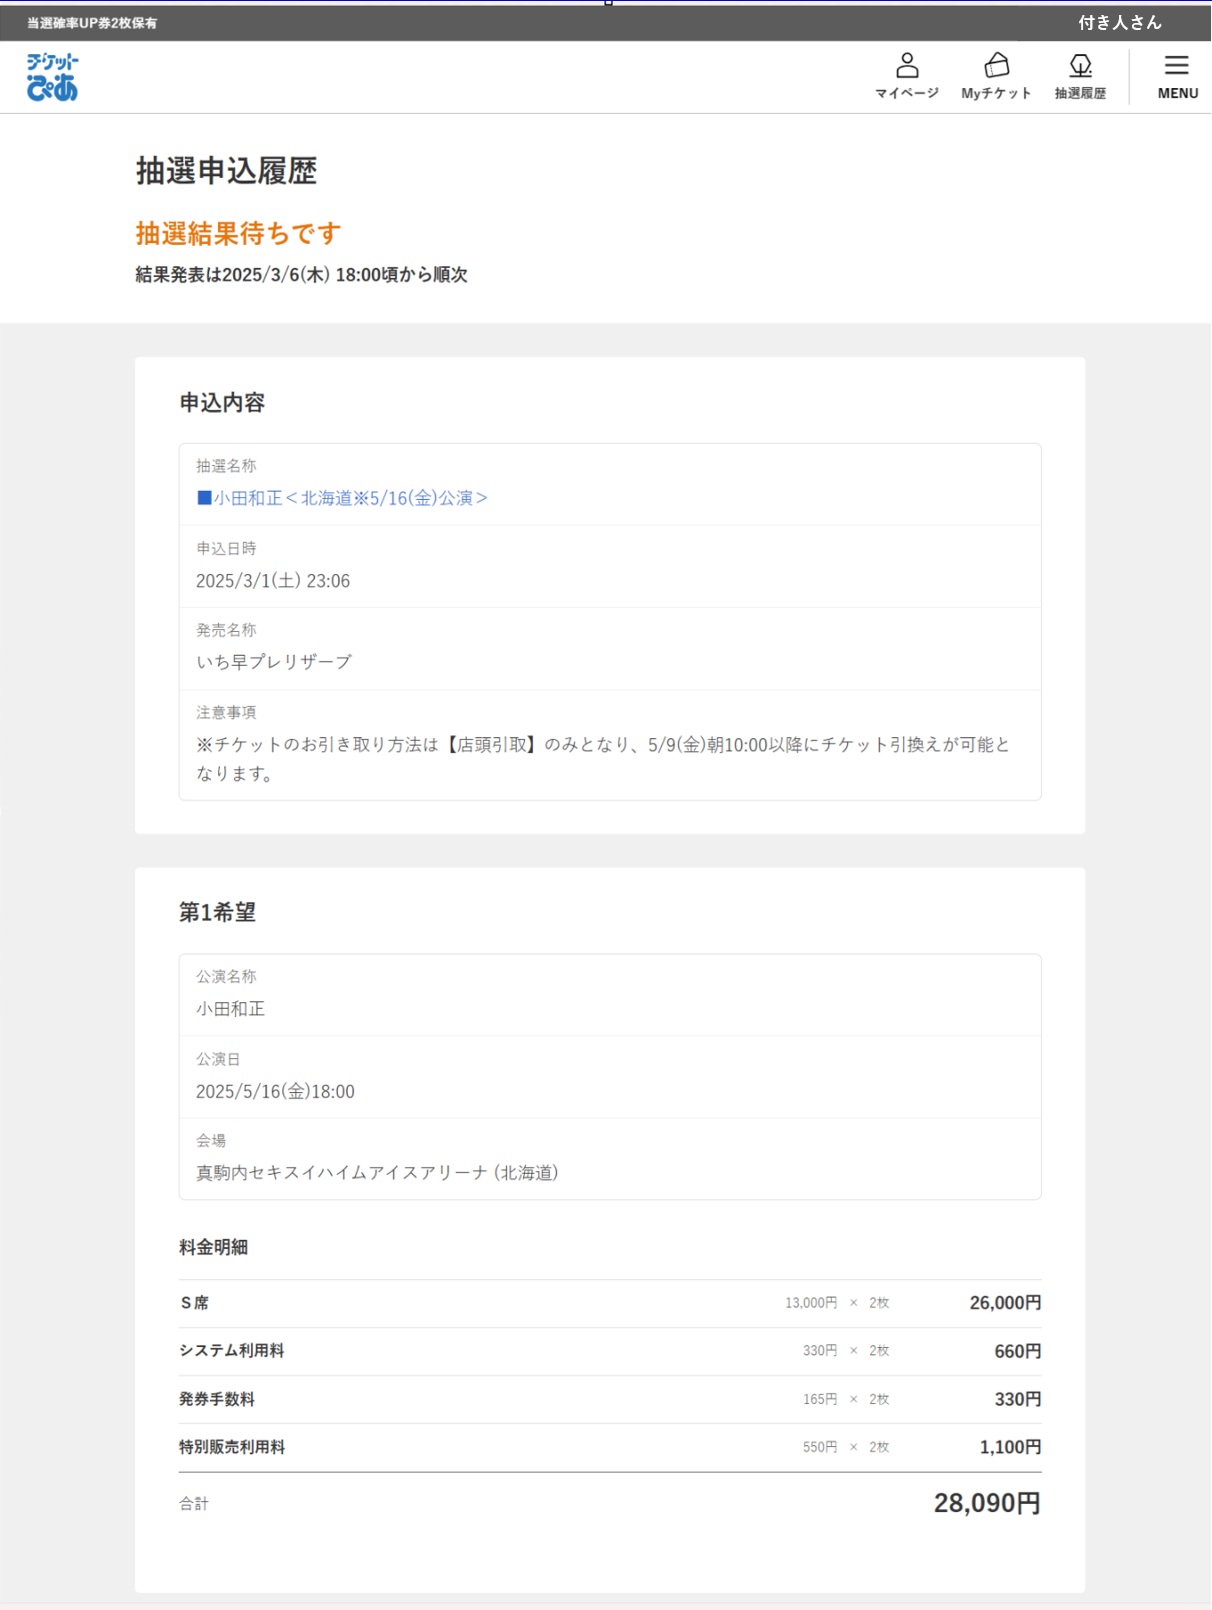The height and width of the screenshot is (1610, 1212).
Task: Click the 申込内容 section heading
Action: click(x=222, y=403)
